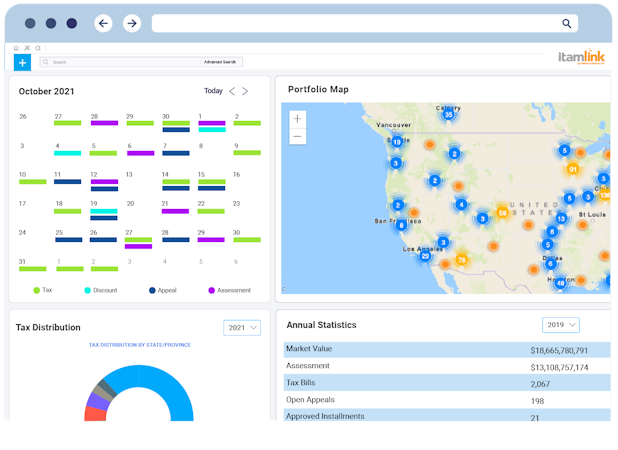Open the home icon in the small toolbar

(x=16, y=48)
